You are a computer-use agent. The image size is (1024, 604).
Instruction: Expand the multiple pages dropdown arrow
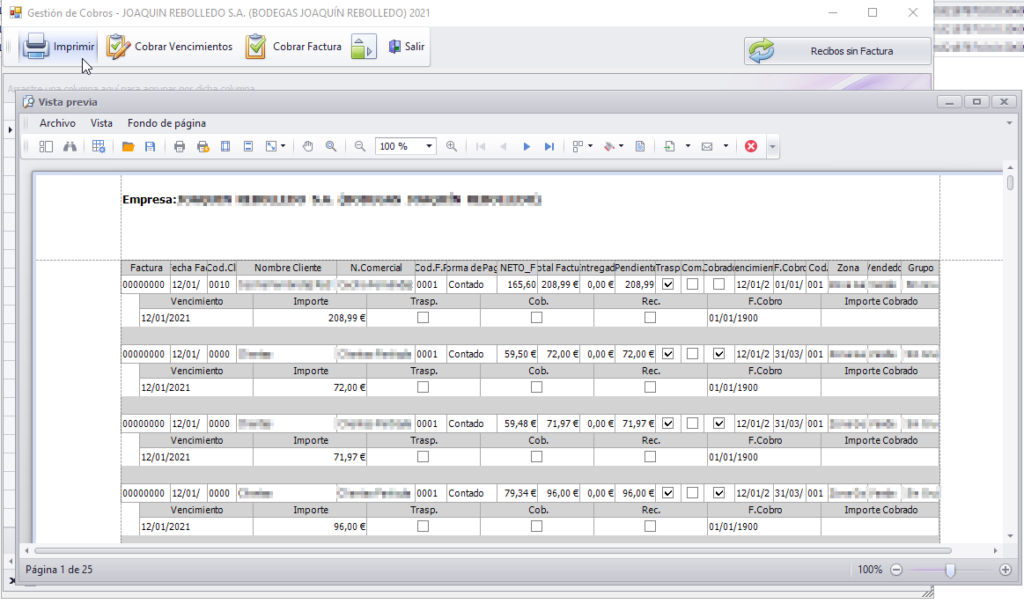click(590, 147)
